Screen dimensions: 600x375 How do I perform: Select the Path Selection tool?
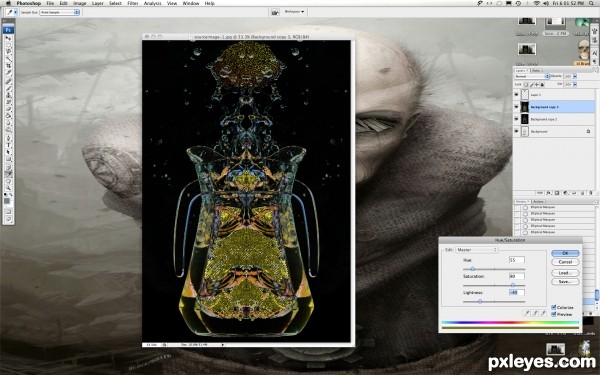[x=8, y=152]
